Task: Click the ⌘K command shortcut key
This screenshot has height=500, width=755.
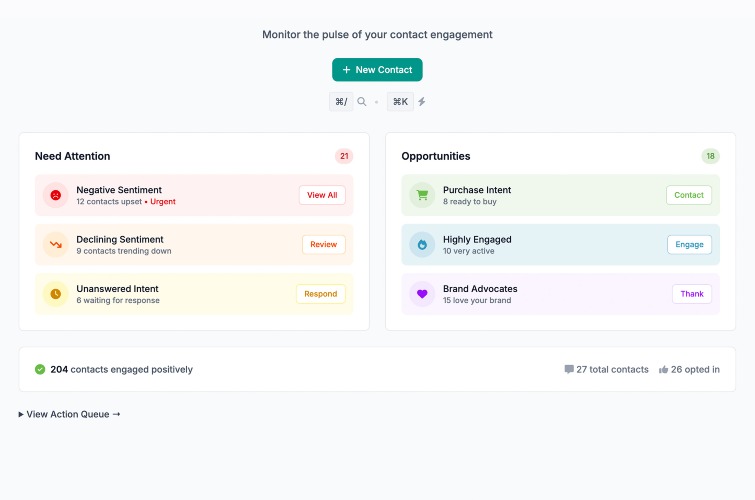Action: click(400, 102)
